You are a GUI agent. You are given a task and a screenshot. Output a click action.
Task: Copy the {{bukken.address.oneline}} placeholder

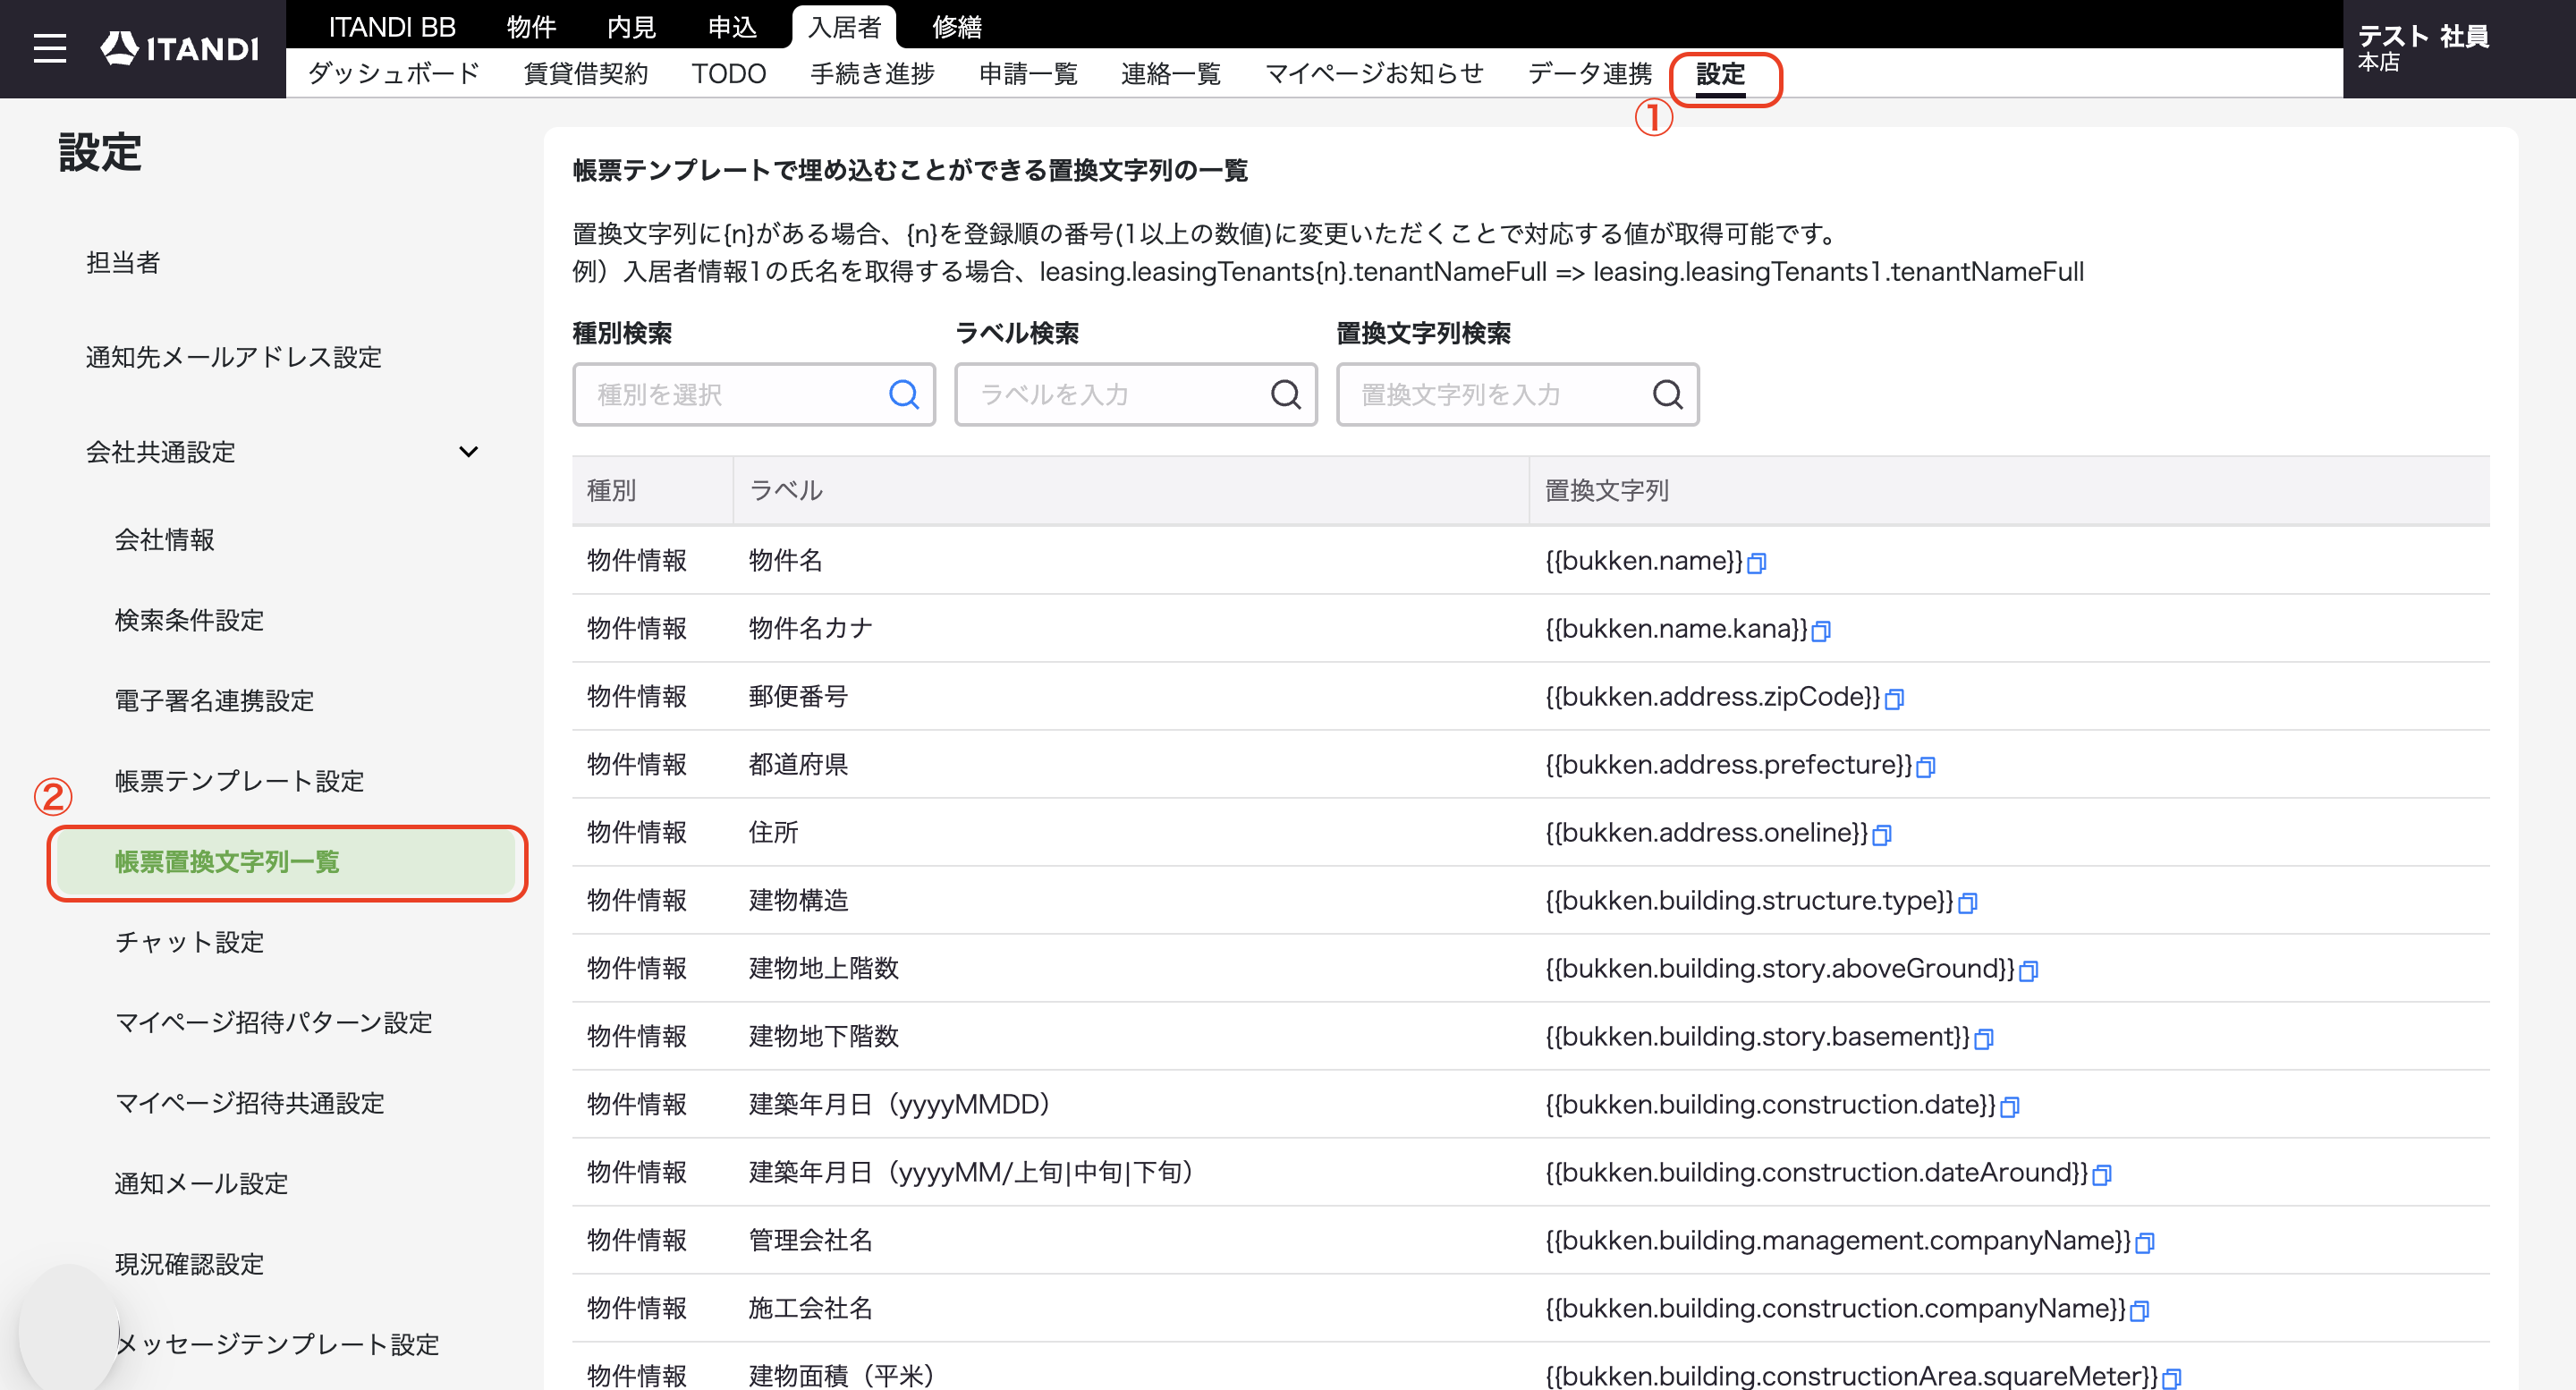click(x=1882, y=835)
